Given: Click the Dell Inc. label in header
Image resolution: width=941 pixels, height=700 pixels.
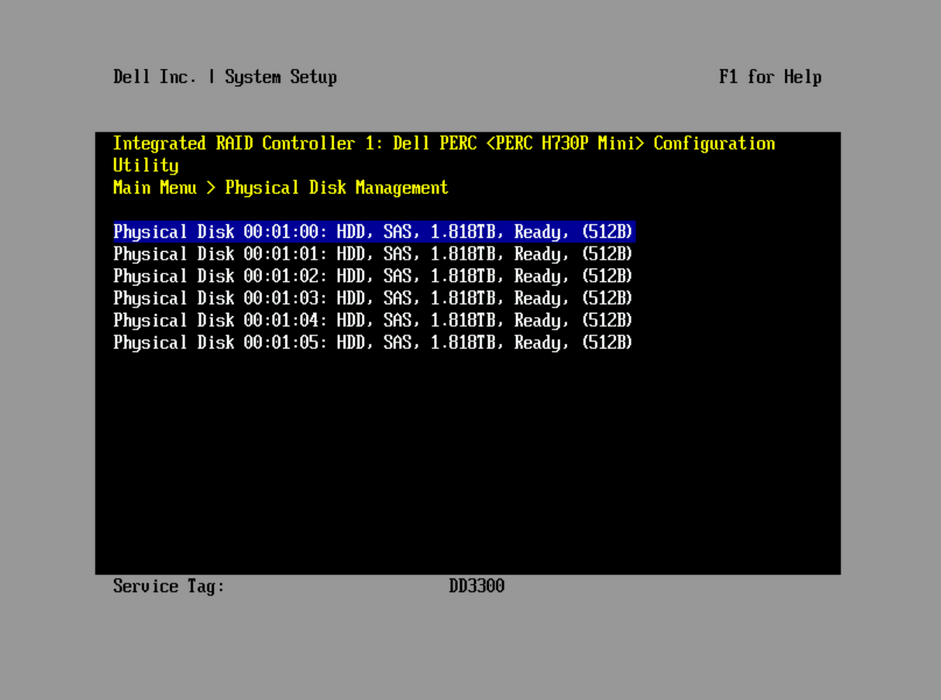Looking at the screenshot, I should pyautogui.click(x=154, y=77).
